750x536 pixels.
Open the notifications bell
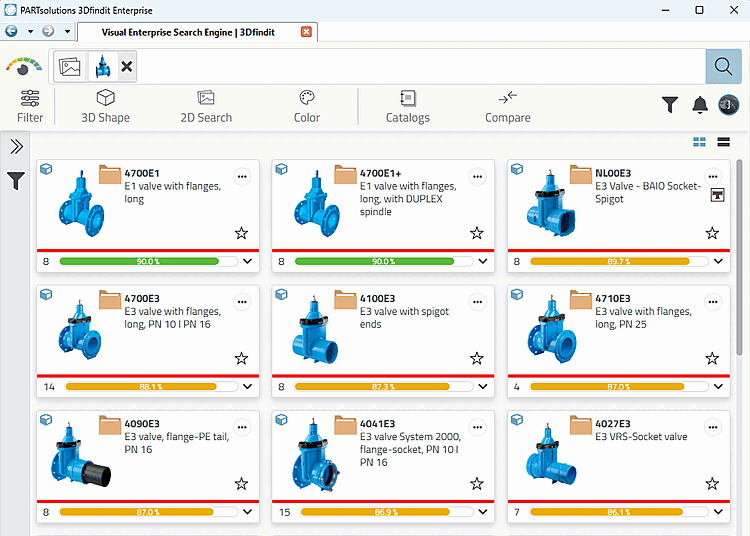point(700,104)
